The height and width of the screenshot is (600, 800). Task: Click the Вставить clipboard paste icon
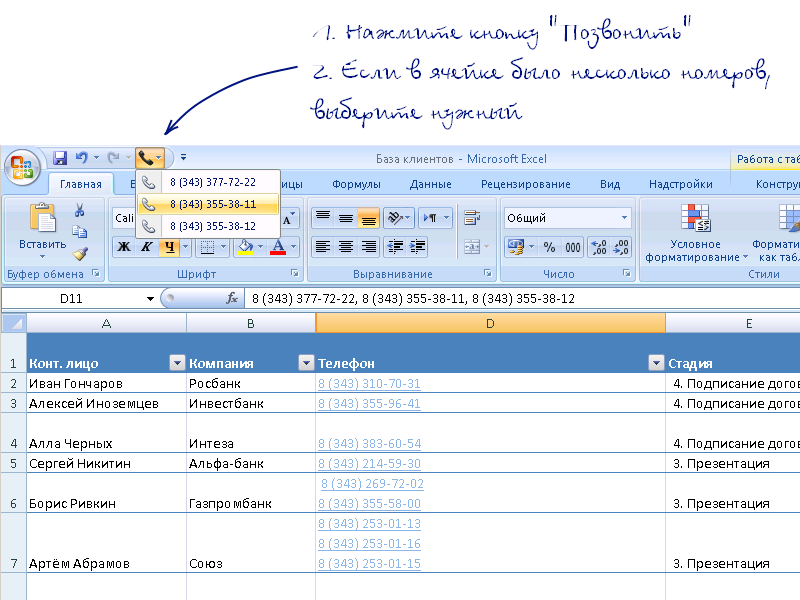point(43,217)
